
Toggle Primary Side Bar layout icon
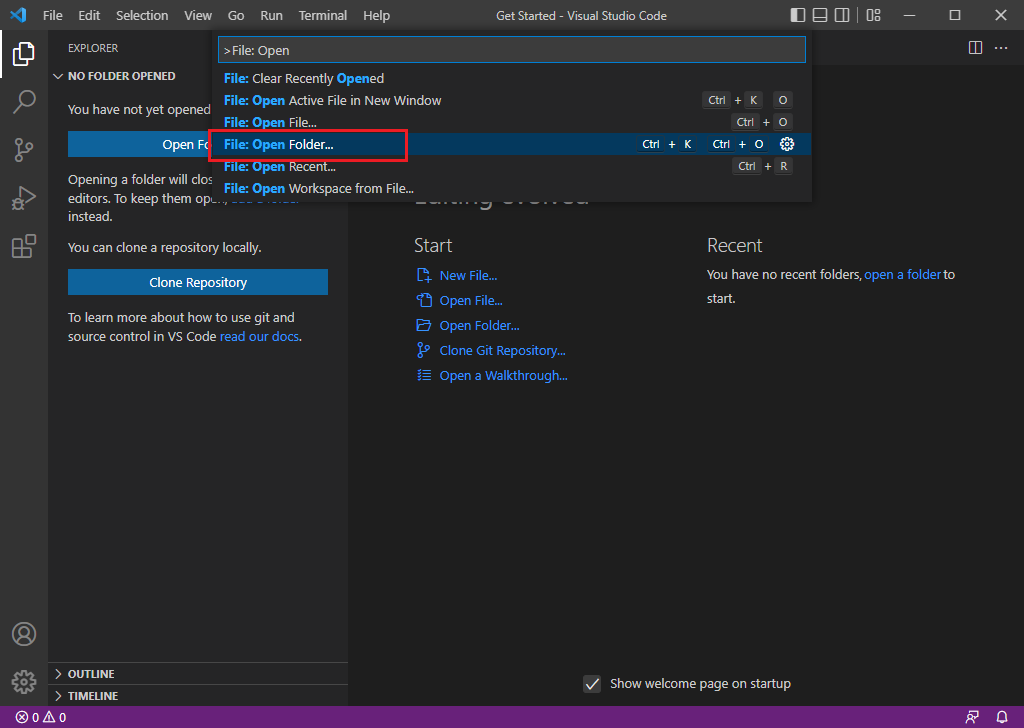(797, 15)
